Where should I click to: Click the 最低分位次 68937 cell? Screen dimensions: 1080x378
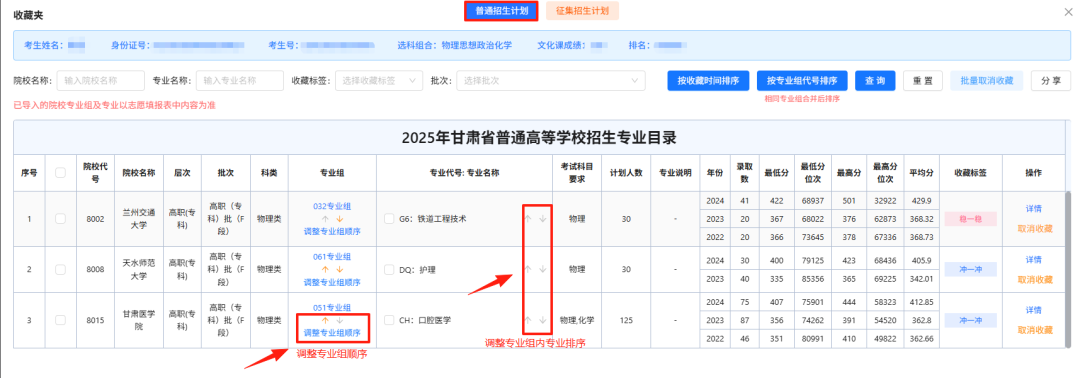coord(813,201)
